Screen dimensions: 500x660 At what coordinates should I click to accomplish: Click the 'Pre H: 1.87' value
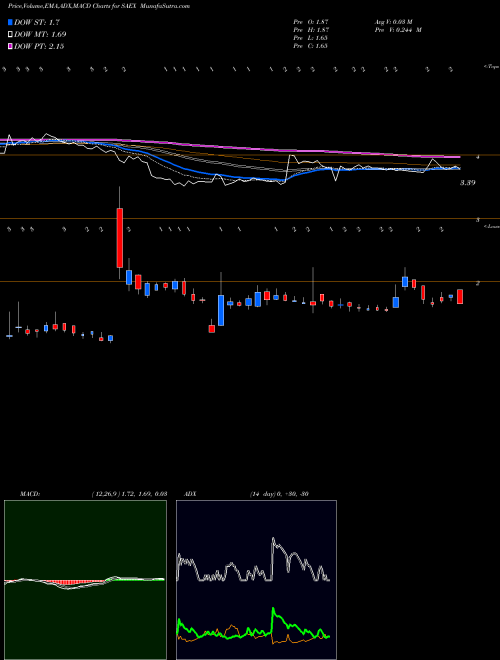(311, 30)
